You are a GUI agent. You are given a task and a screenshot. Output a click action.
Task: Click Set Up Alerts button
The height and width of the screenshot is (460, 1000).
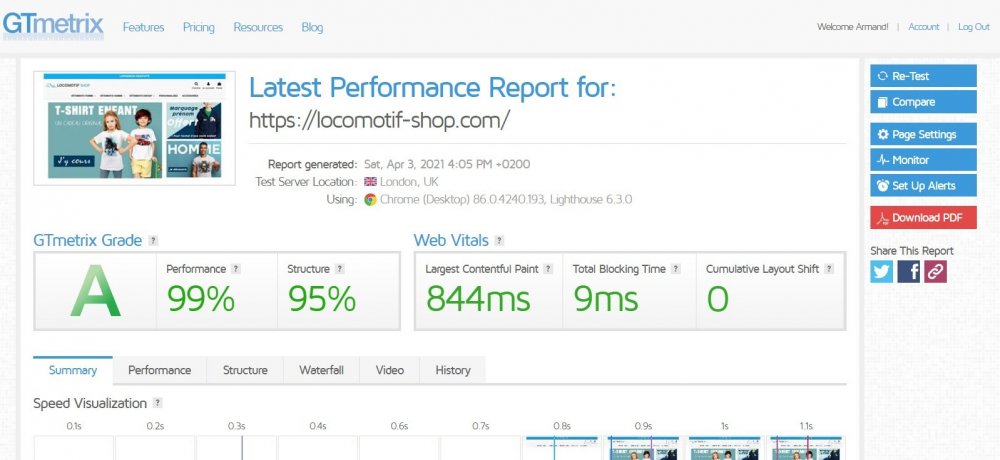pos(922,185)
